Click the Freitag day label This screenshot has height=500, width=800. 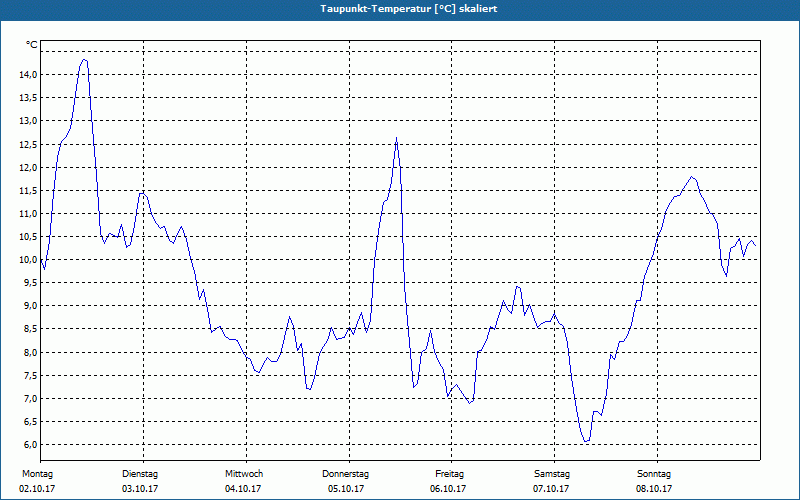[449, 474]
